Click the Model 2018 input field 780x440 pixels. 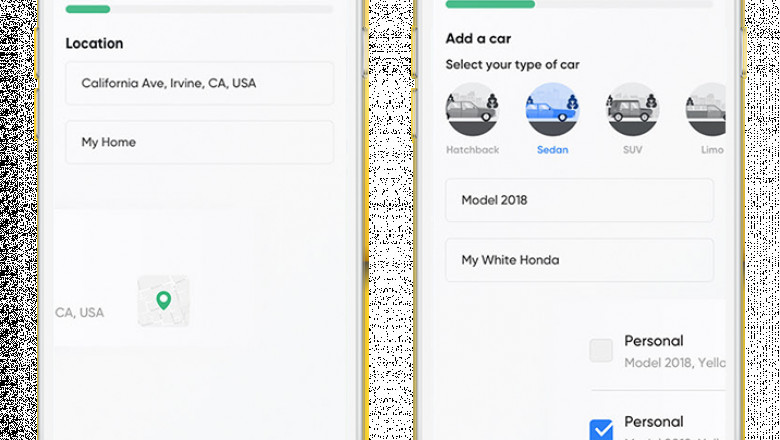tap(579, 200)
